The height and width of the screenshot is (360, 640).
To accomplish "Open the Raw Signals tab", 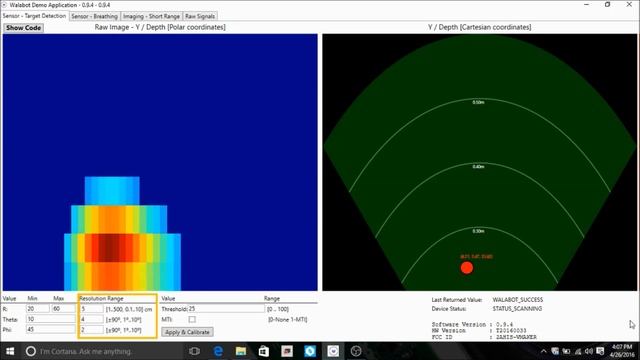I will coord(200,16).
